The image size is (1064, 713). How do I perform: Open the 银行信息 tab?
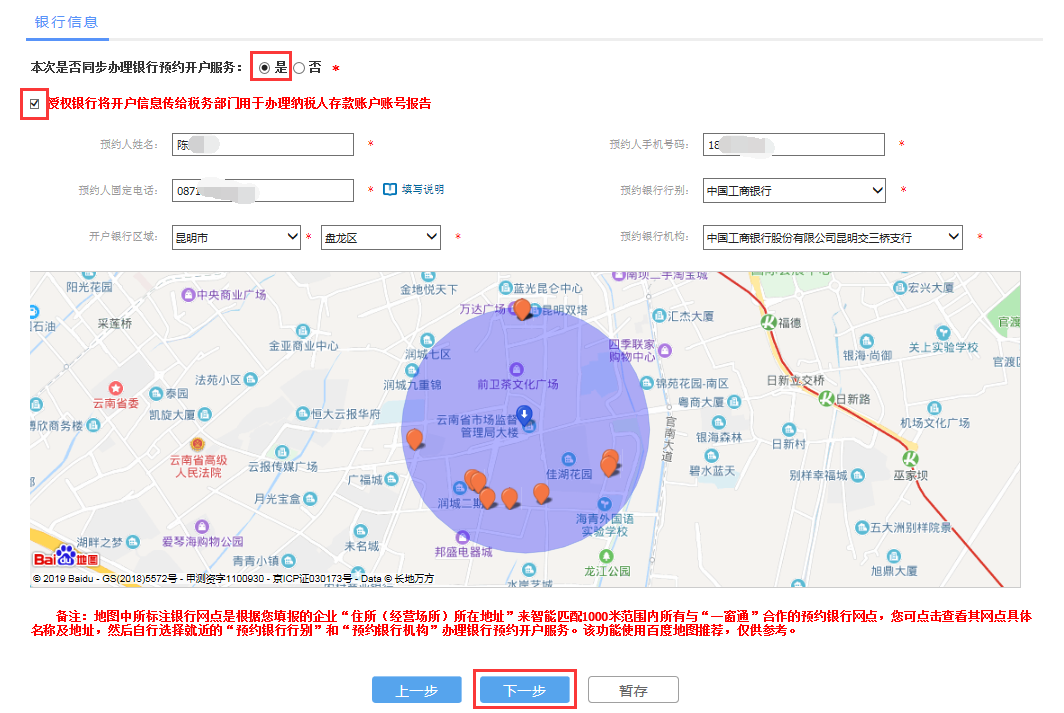pos(66,22)
